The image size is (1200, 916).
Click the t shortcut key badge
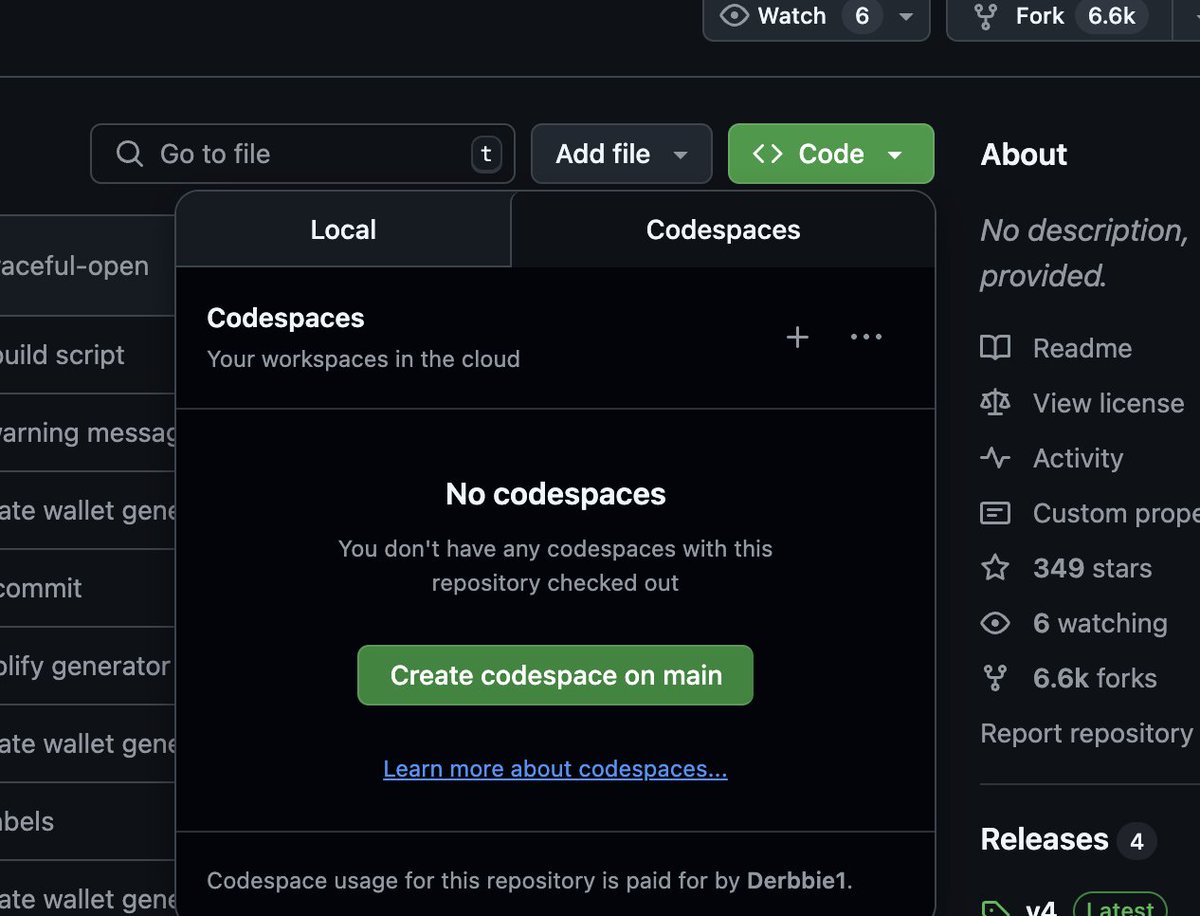[x=486, y=154]
